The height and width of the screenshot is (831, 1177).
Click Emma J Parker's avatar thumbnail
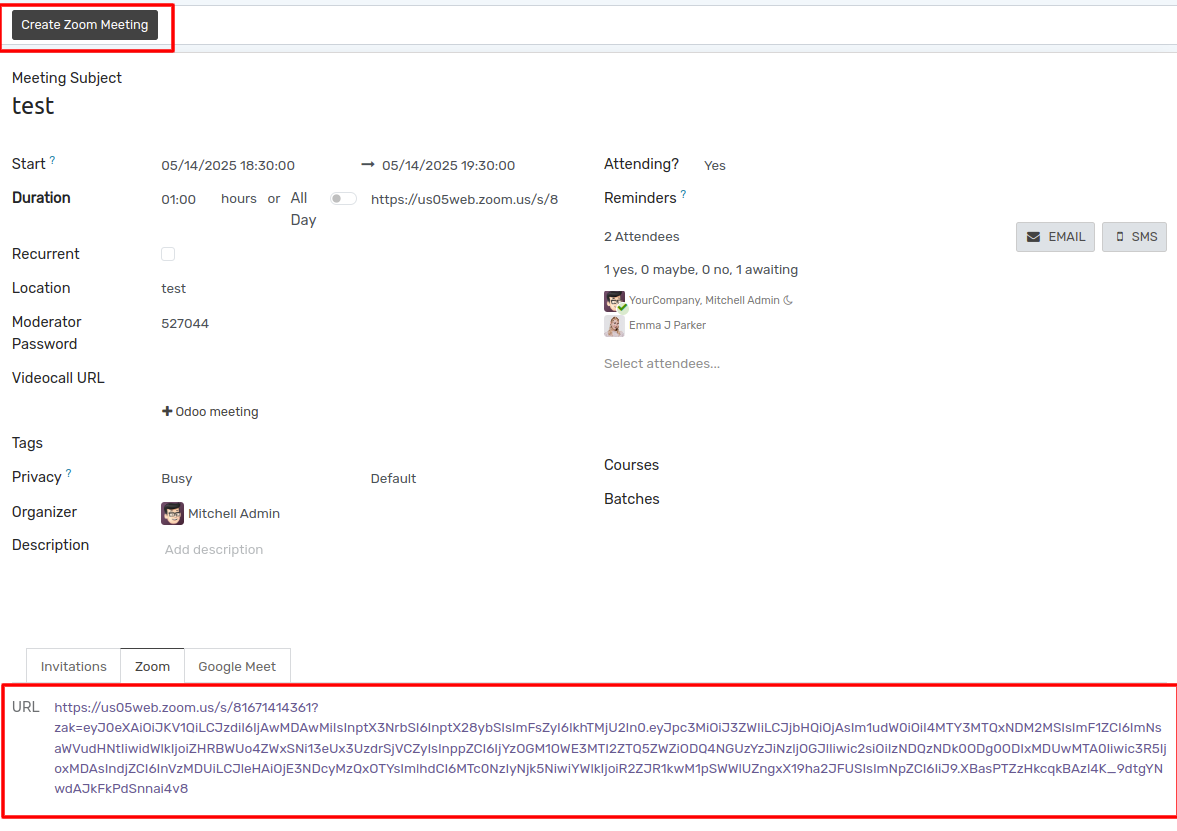(614, 326)
